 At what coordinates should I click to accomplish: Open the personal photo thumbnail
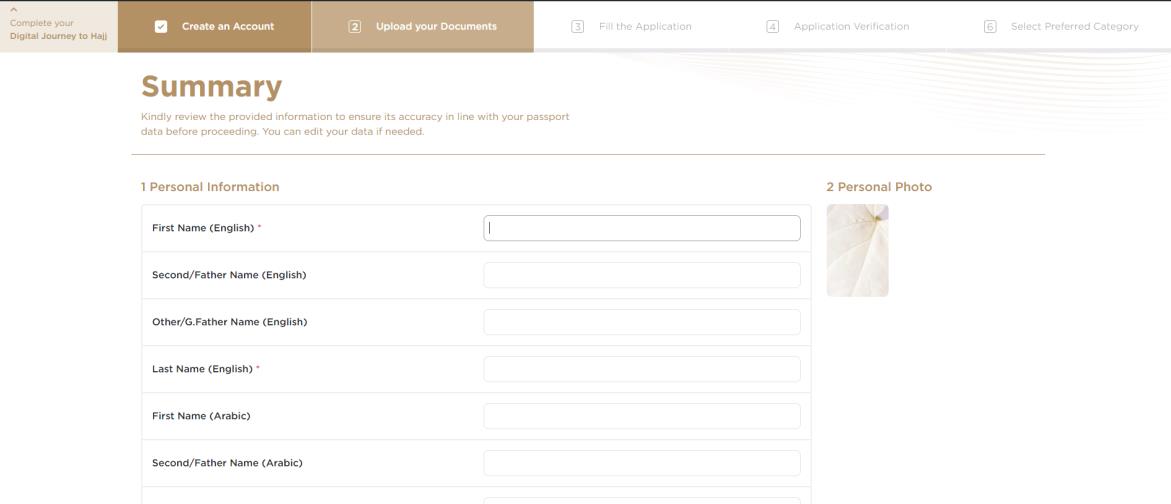857,250
